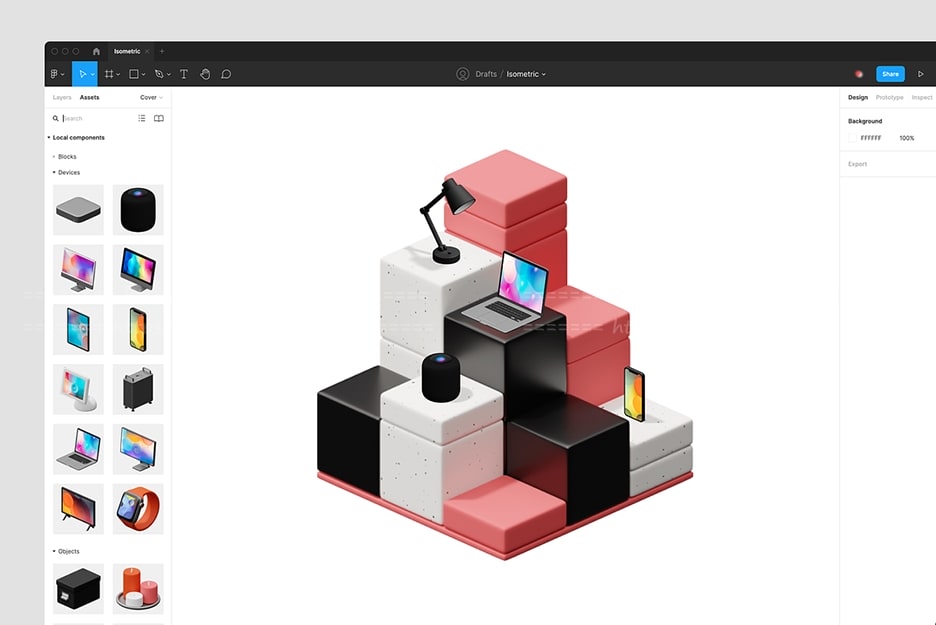Click the red user avatar near Share
The width and height of the screenshot is (936, 625).
coord(859,74)
